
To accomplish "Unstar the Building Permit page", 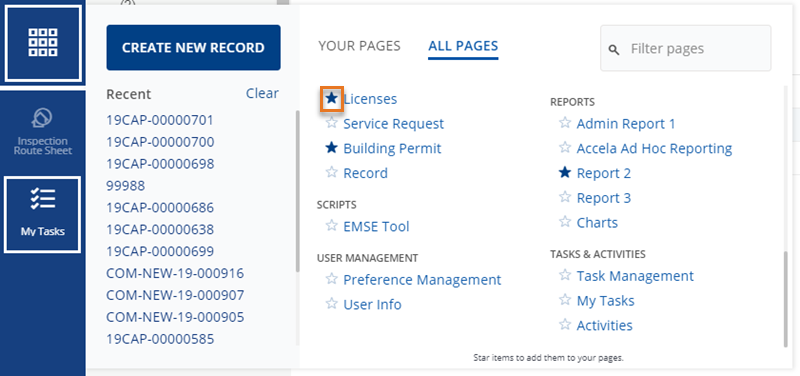I will point(332,148).
